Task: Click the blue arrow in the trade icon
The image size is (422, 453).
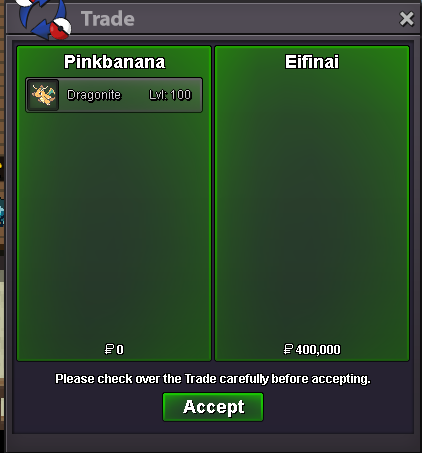Action: pos(35,17)
